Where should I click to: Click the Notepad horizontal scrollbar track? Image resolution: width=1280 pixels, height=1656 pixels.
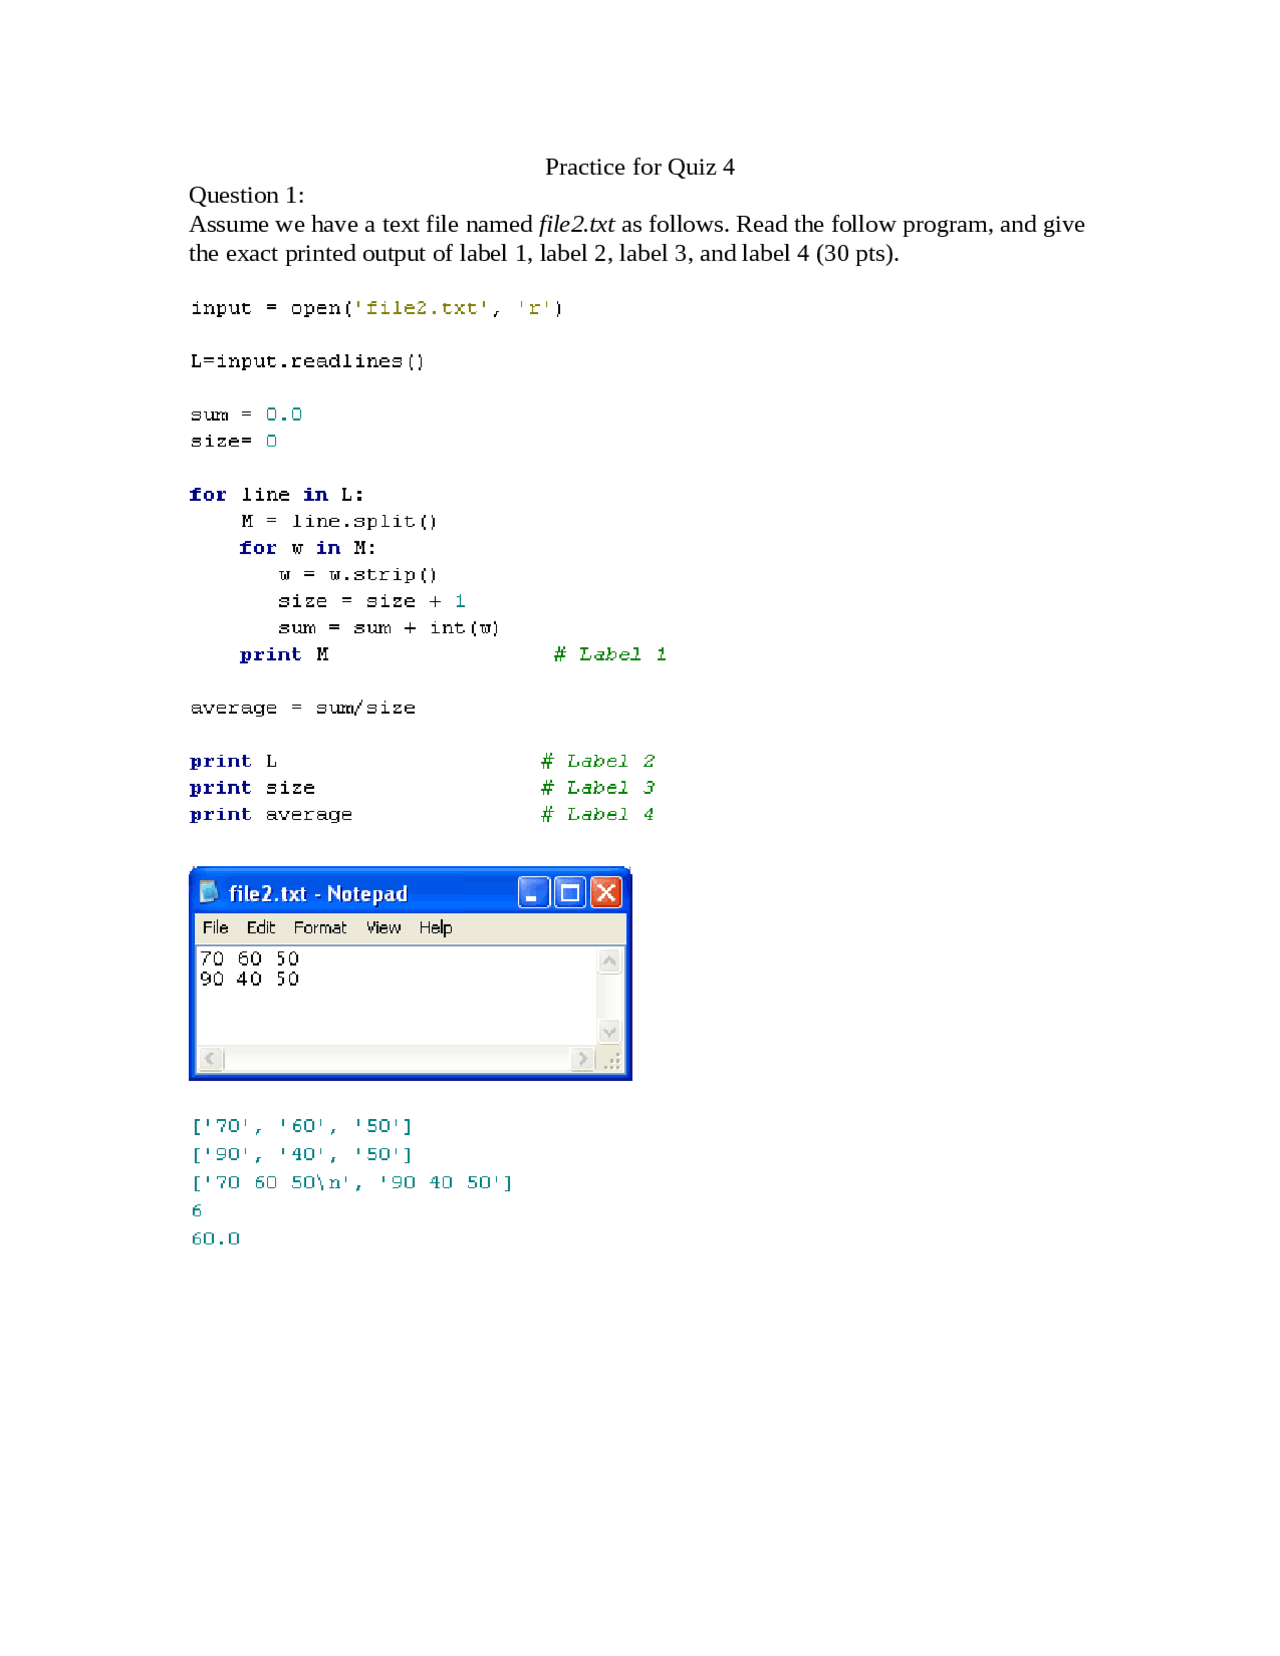[x=396, y=1058]
